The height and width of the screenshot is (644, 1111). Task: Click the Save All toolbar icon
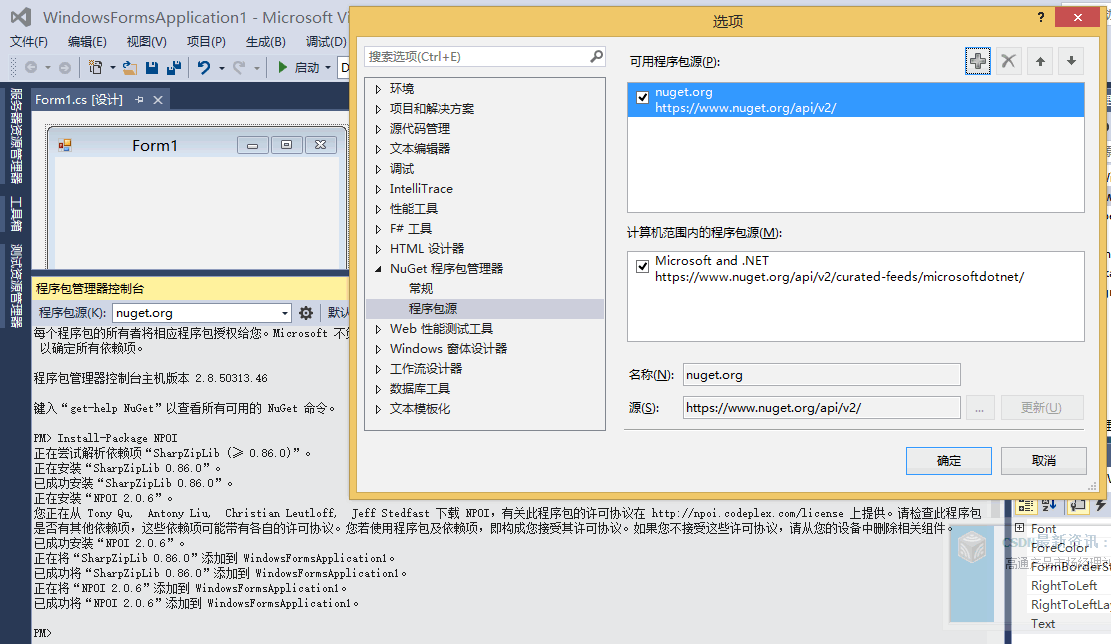tap(174, 67)
